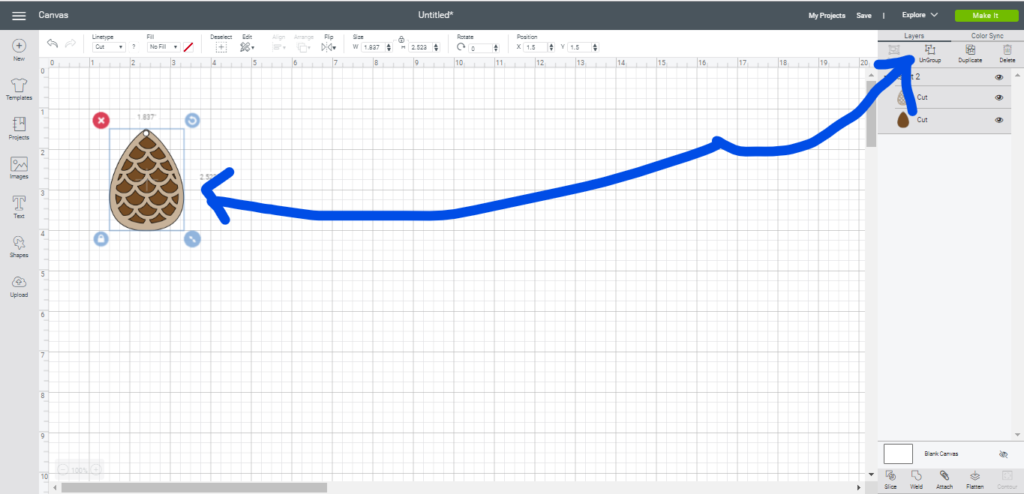
Task: Open the hamburger main menu
Action: (x=18, y=15)
